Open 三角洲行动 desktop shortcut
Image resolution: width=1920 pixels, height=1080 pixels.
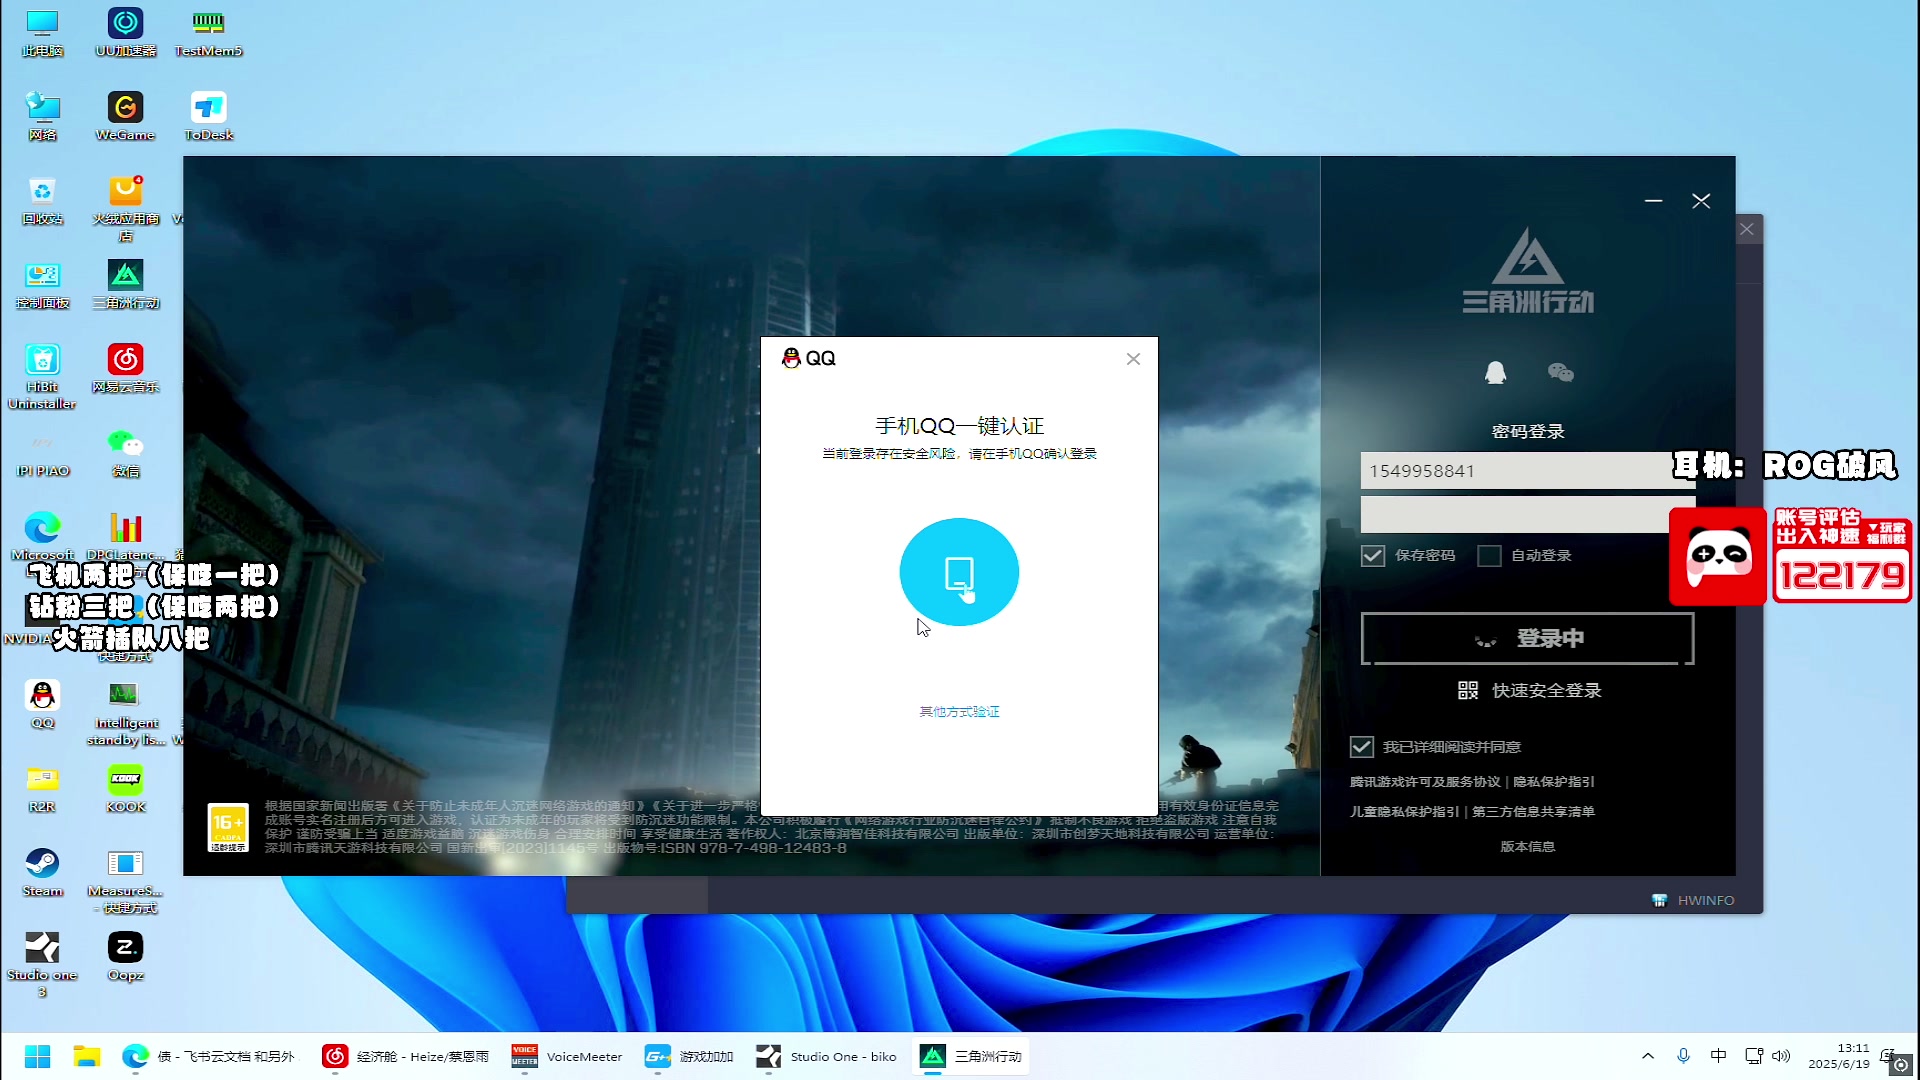(125, 285)
